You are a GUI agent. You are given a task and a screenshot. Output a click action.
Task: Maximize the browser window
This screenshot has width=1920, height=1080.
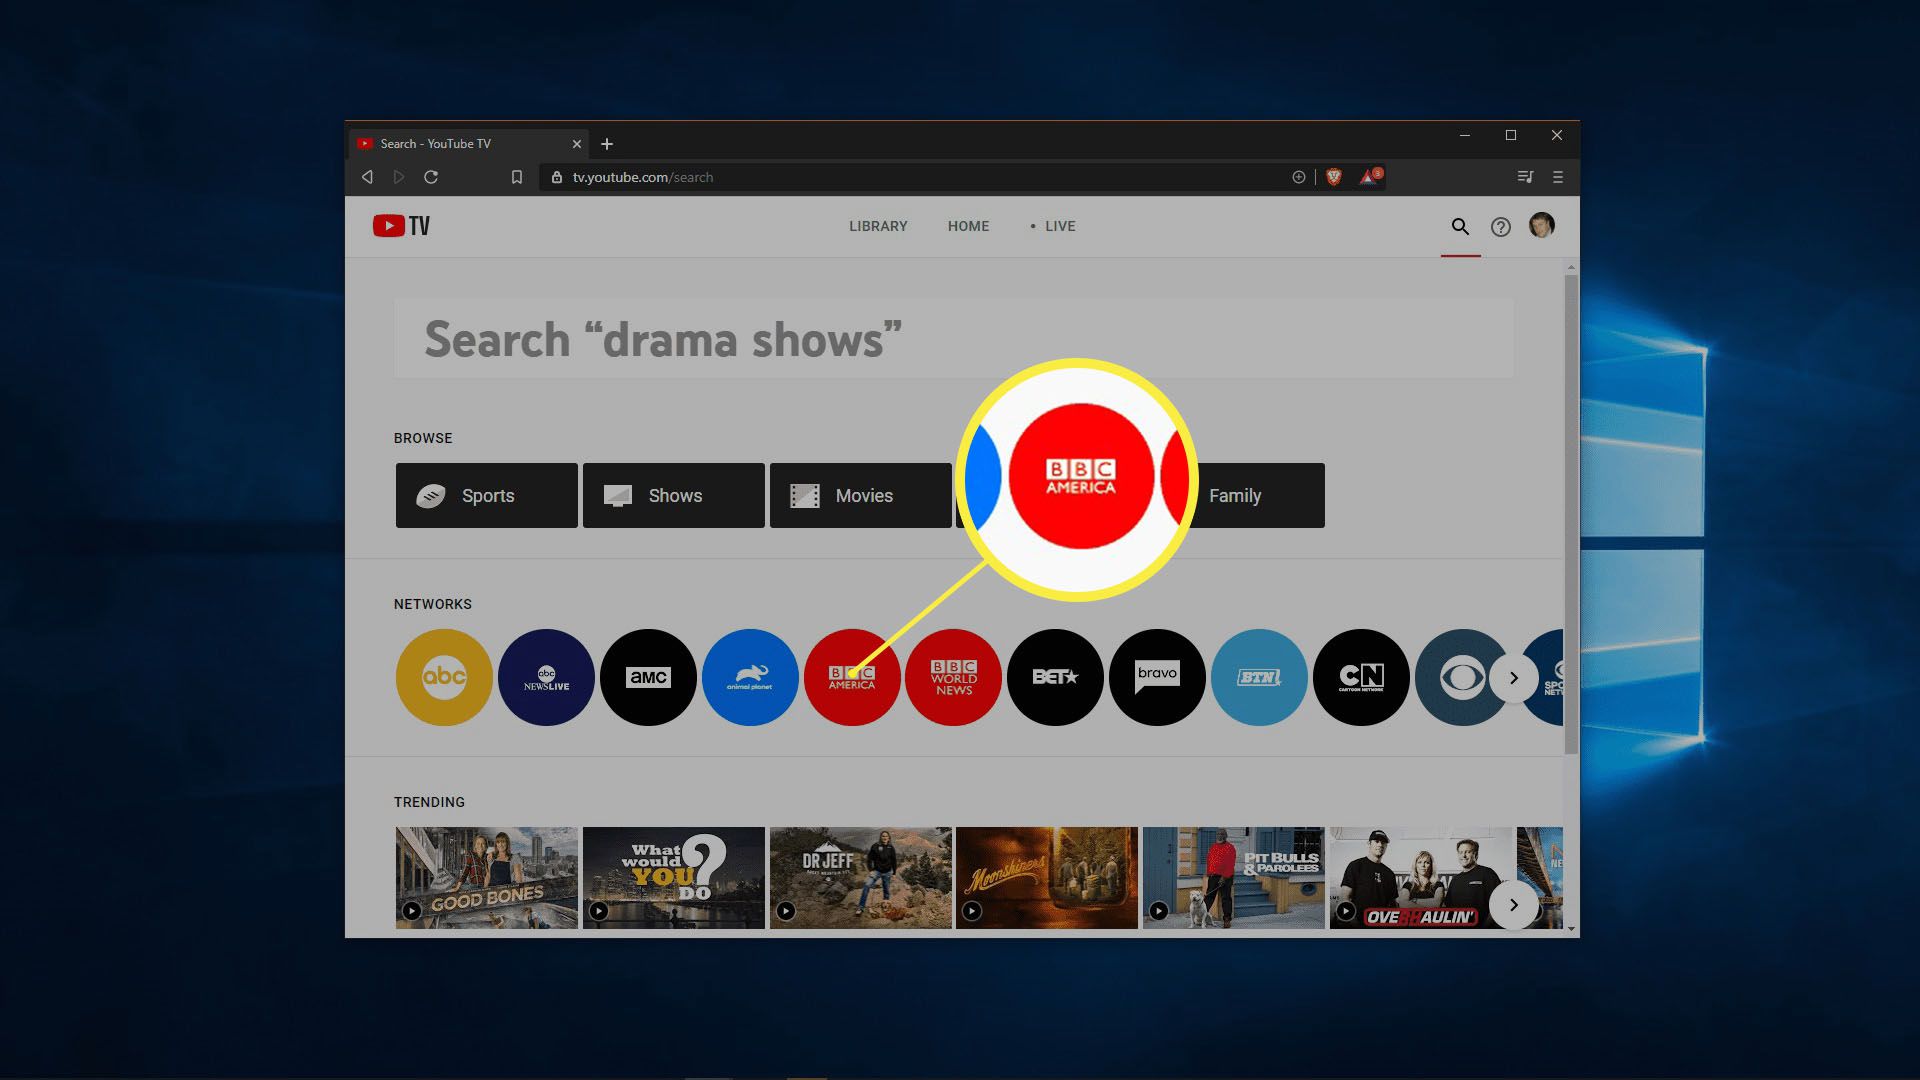click(1511, 135)
